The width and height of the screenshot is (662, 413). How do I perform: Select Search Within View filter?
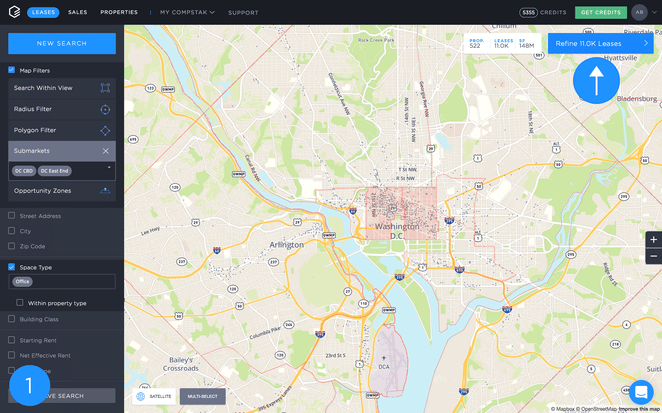point(62,88)
